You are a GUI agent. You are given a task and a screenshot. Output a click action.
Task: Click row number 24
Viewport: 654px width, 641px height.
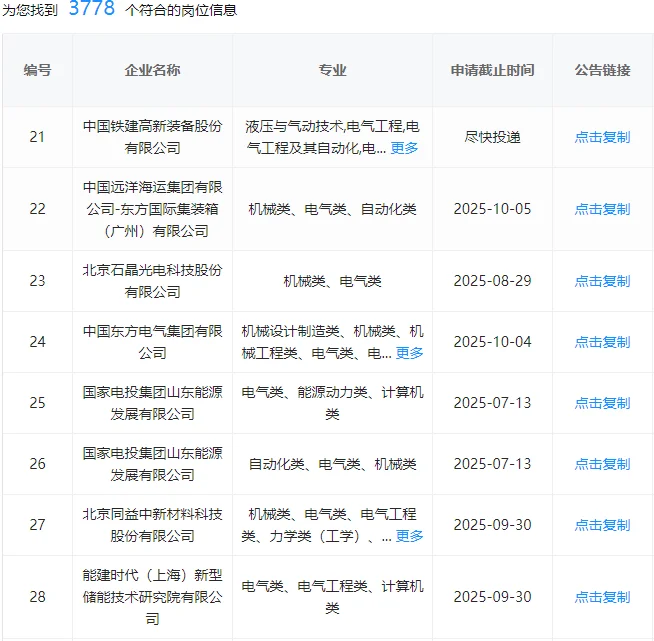pos(38,342)
